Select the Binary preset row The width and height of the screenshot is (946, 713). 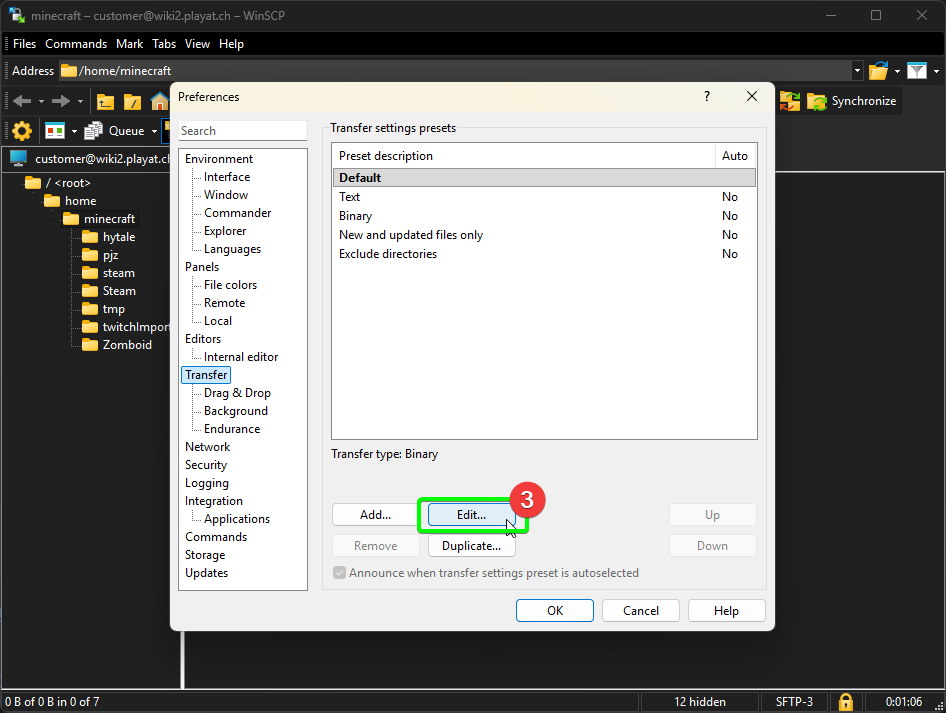pyautogui.click(x=544, y=216)
